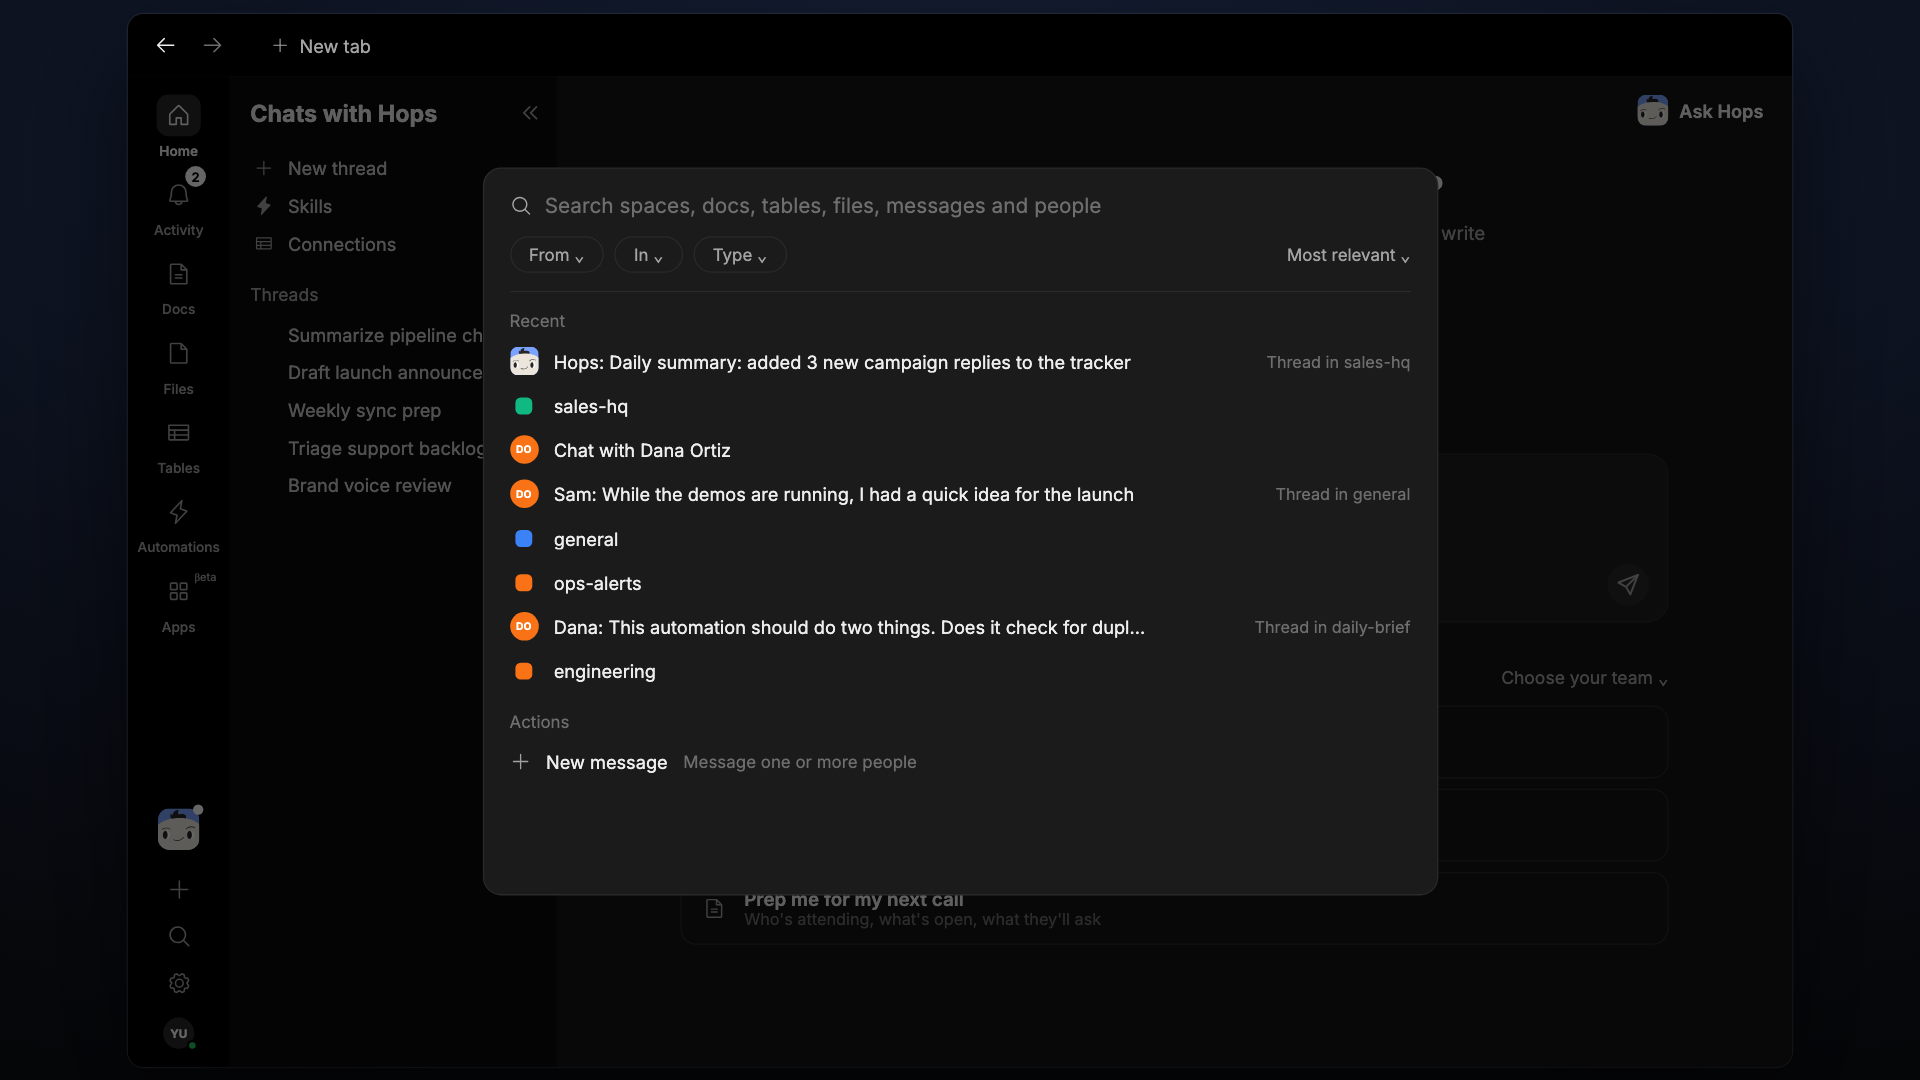
Task: Open the Hops Daily summary result
Action: [x=960, y=362]
